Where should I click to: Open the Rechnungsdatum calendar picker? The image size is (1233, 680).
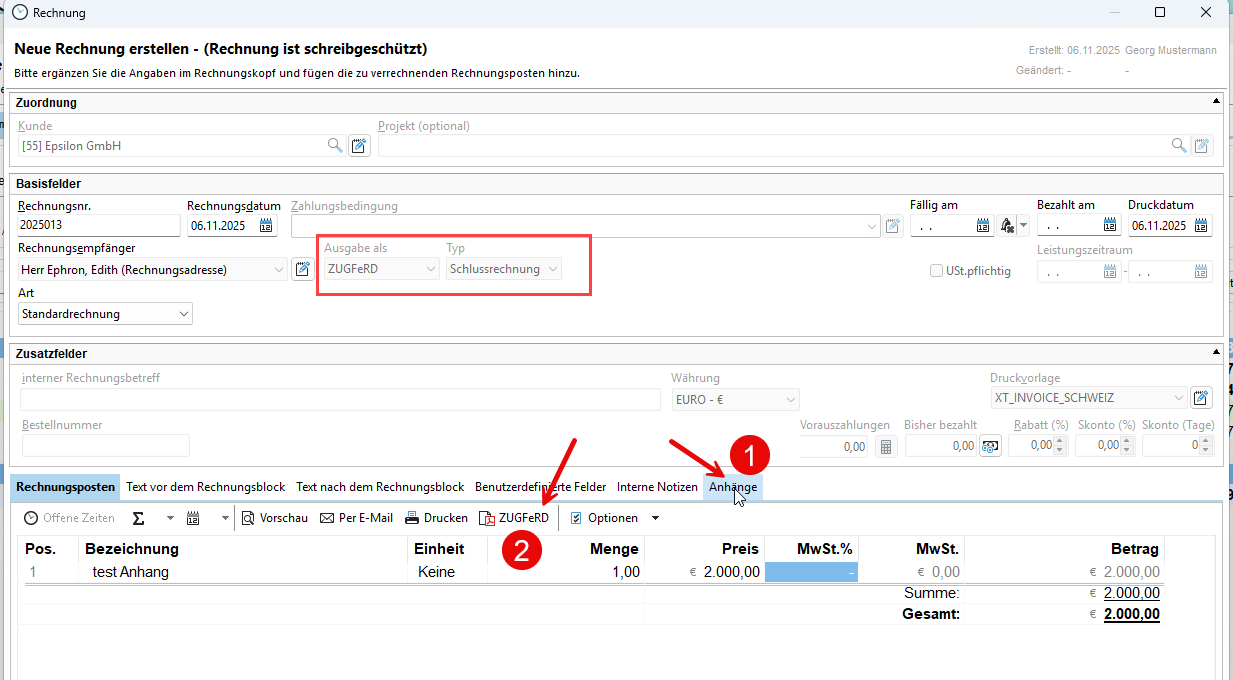click(x=266, y=226)
